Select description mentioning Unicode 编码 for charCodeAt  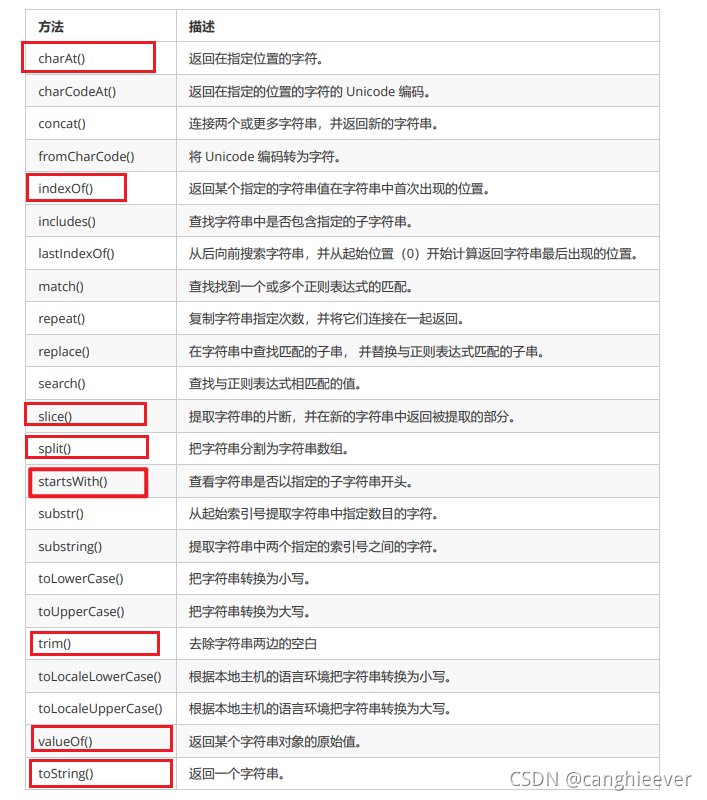click(x=309, y=92)
